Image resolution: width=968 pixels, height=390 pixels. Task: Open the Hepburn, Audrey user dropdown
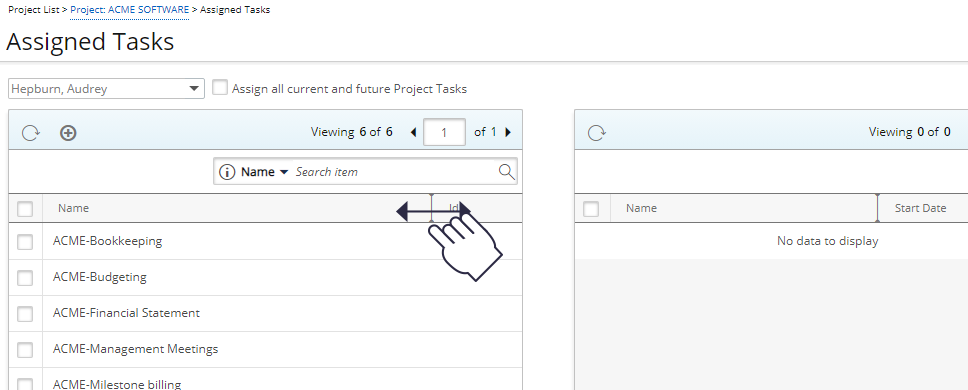click(106, 89)
